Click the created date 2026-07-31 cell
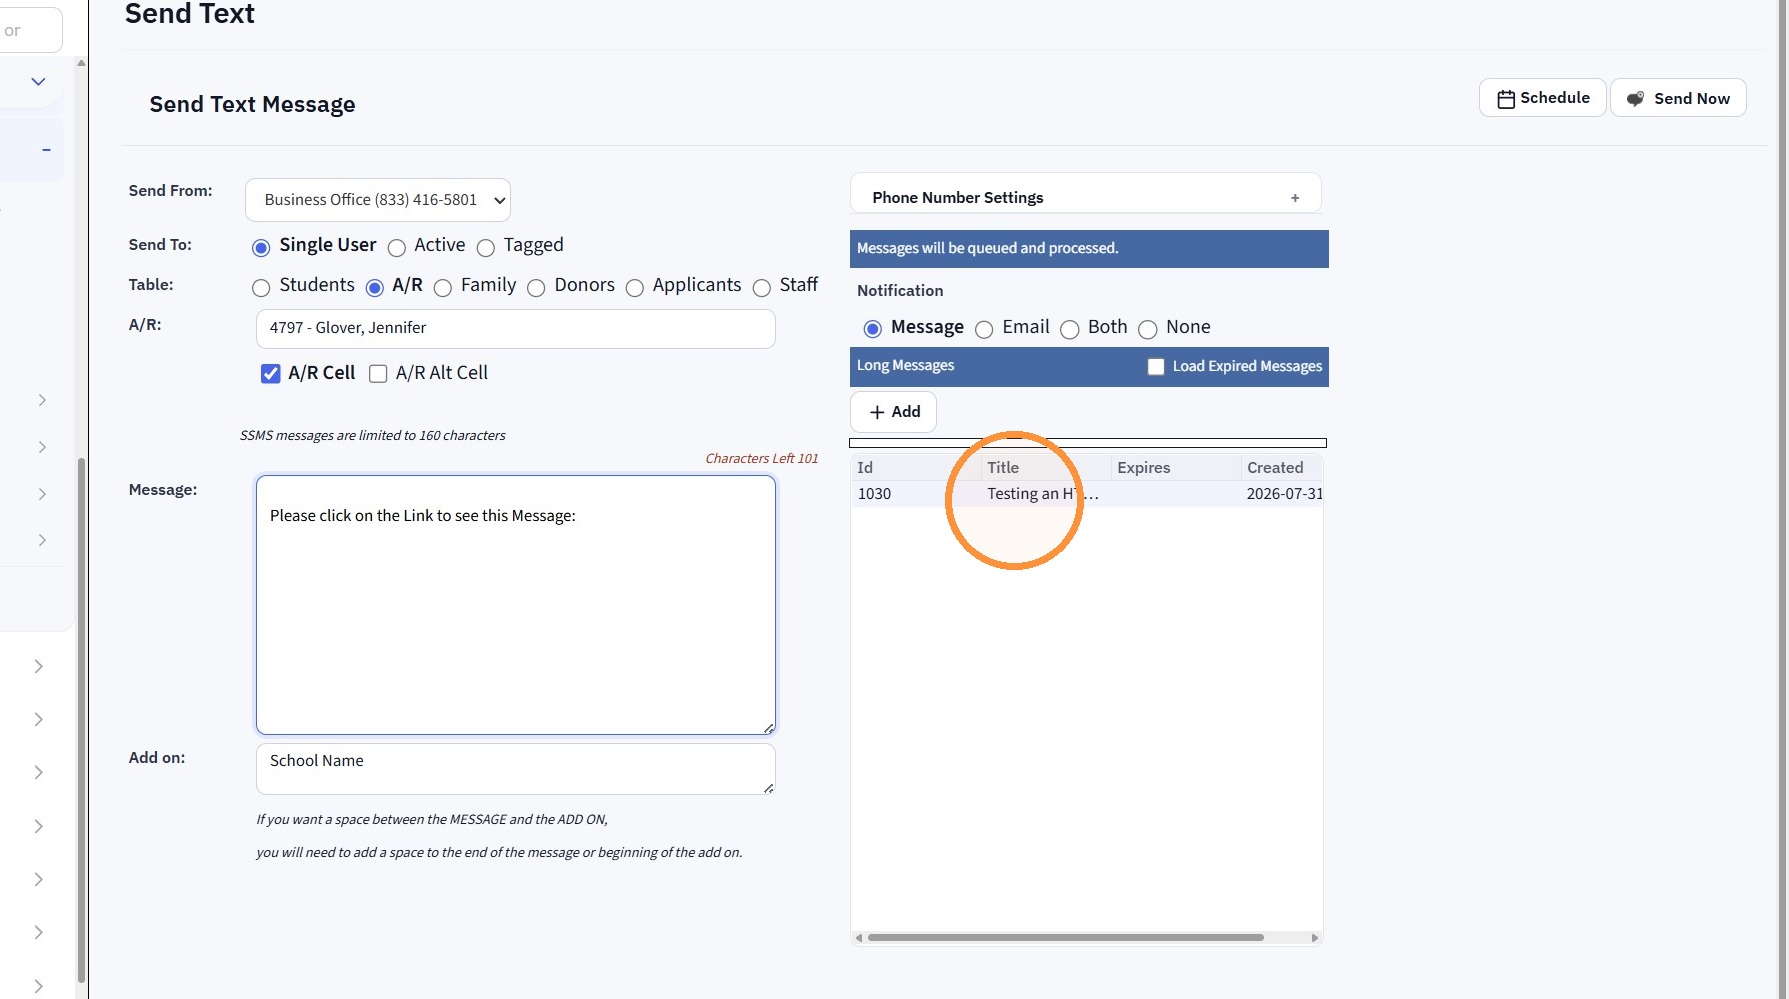Viewport: 1789px width, 999px height. coord(1284,494)
